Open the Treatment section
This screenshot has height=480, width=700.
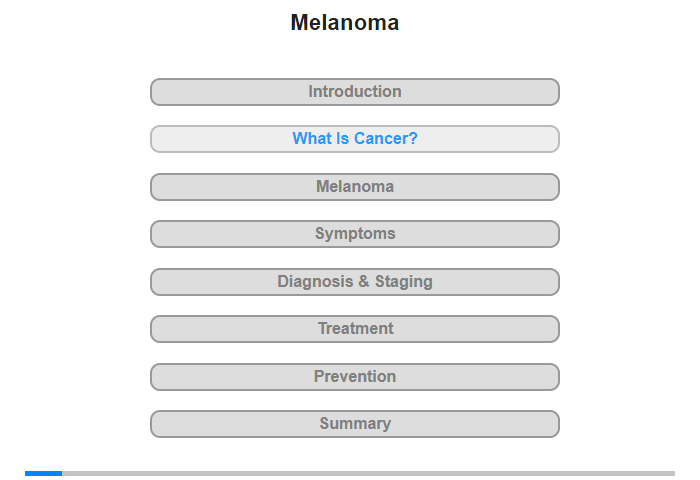(354, 329)
